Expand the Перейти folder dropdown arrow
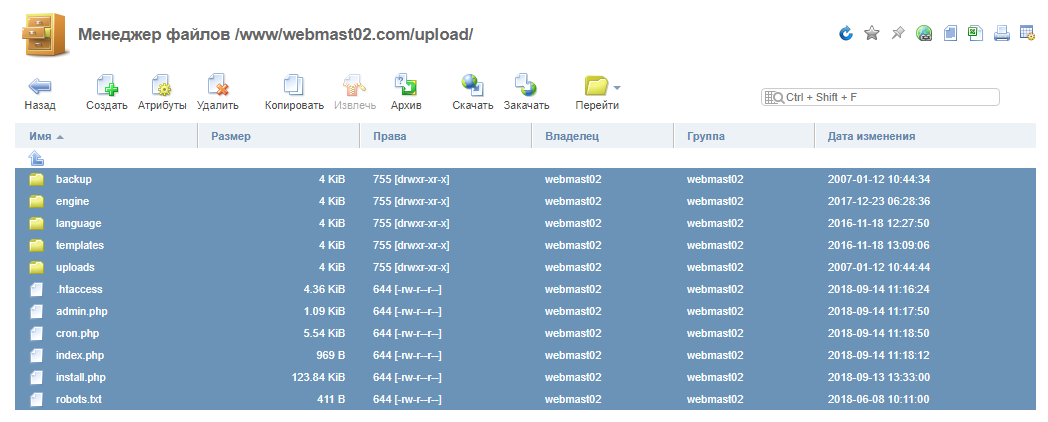 617,86
